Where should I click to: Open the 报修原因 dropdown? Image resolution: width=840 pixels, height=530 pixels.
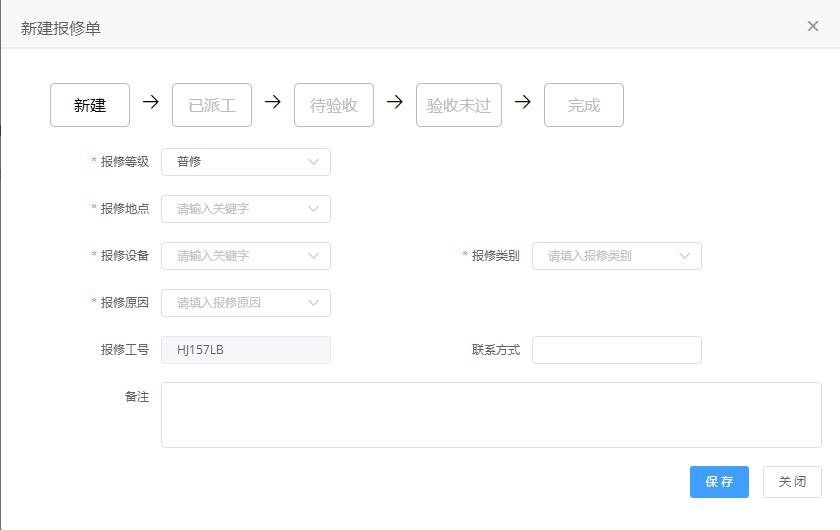click(246, 303)
